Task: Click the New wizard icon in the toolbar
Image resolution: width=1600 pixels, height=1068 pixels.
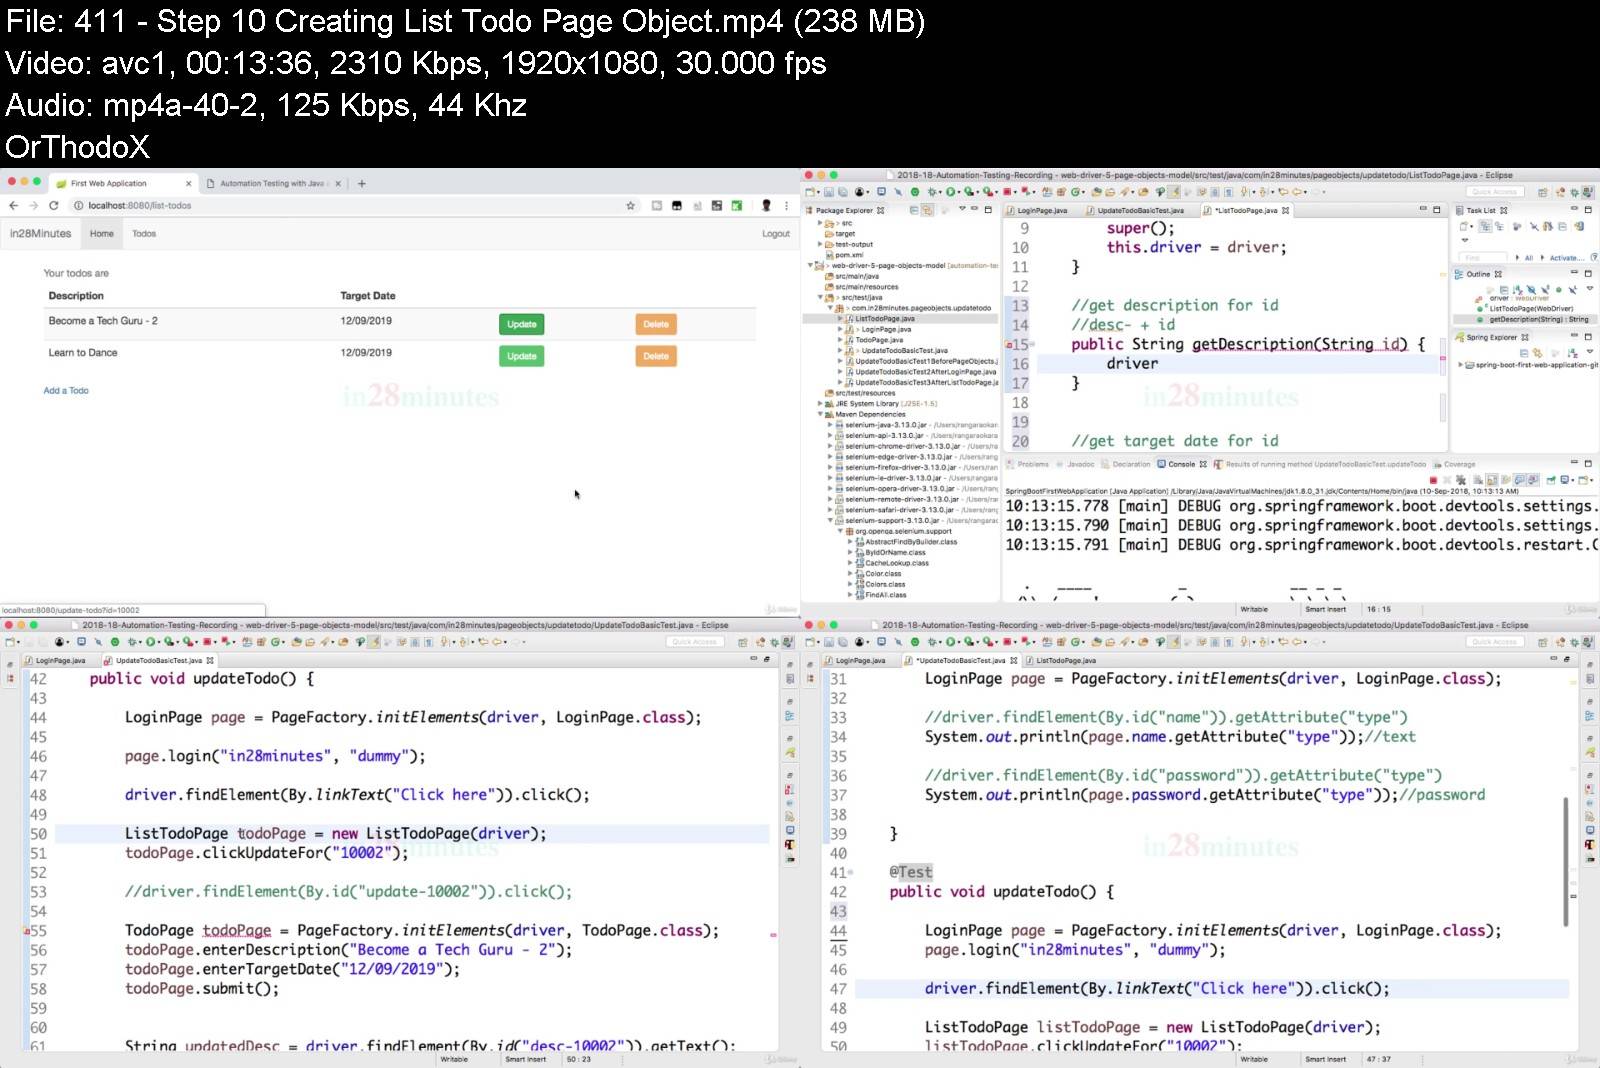Action: [810, 191]
